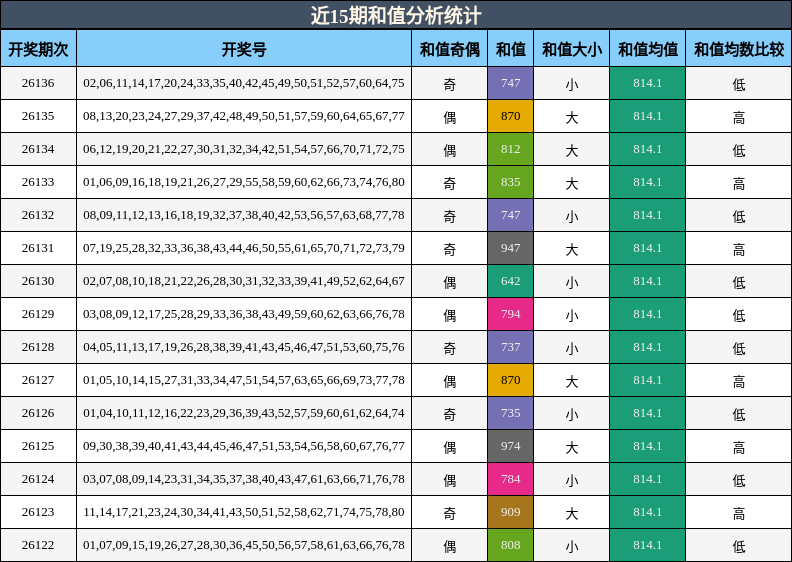
Task: Select period number 26122
Action: pos(38,545)
